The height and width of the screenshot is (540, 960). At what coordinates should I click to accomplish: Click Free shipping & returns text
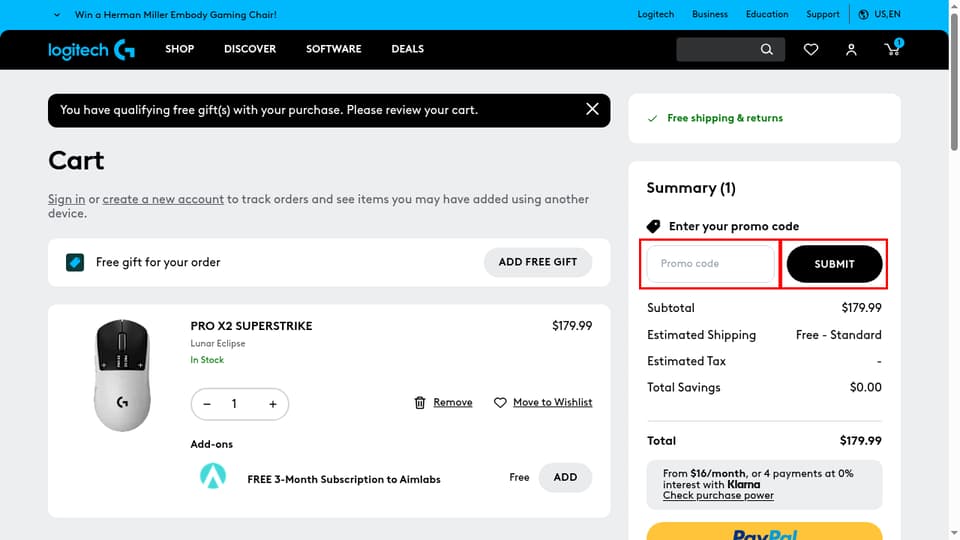pyautogui.click(x=725, y=118)
